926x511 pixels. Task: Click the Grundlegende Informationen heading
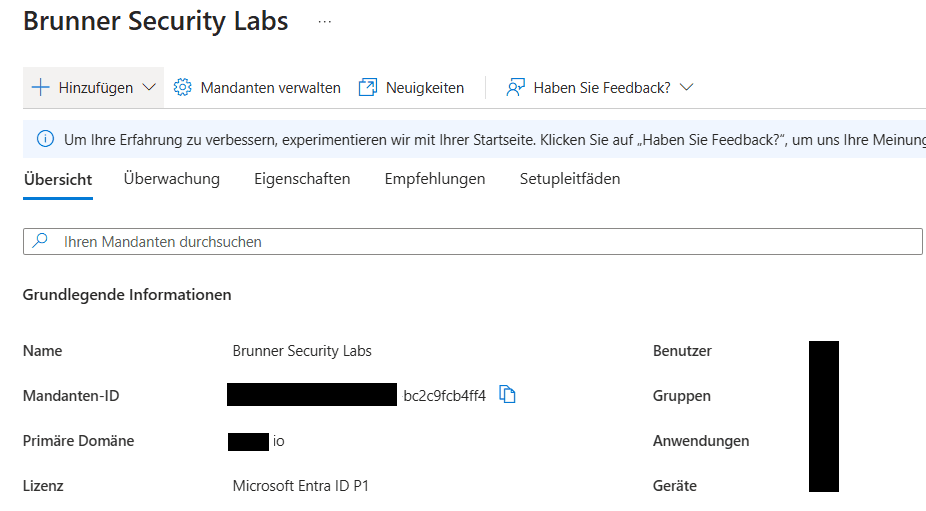pos(127,295)
